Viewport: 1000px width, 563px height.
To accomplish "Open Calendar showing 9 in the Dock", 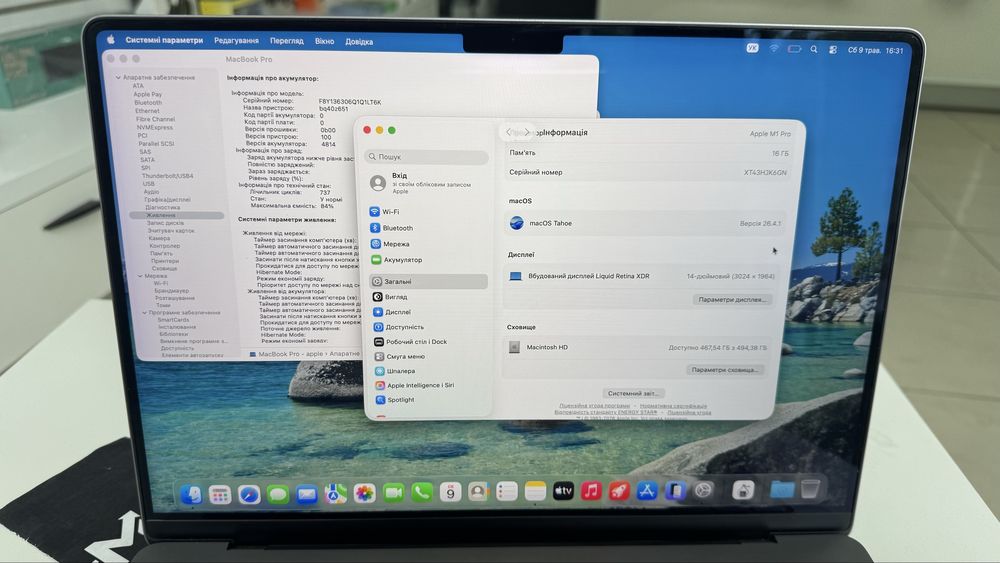I will [450, 492].
